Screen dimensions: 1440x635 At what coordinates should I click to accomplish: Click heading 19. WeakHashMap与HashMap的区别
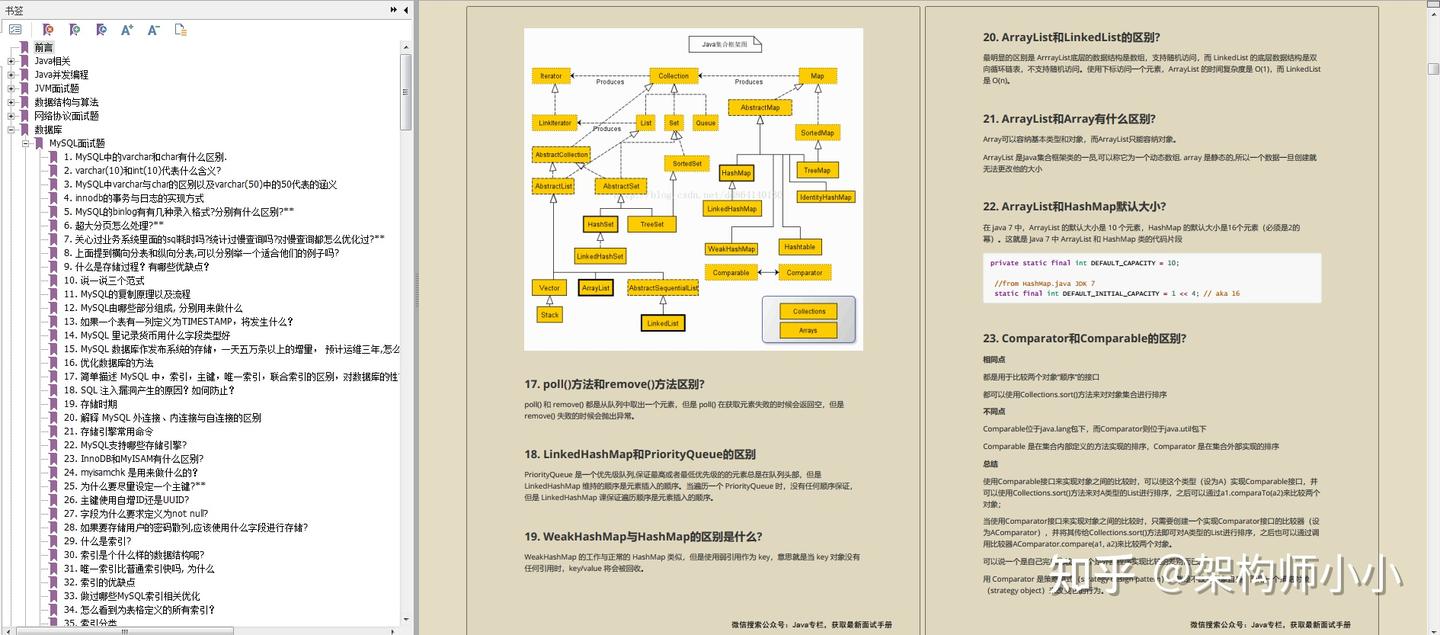coord(643,536)
